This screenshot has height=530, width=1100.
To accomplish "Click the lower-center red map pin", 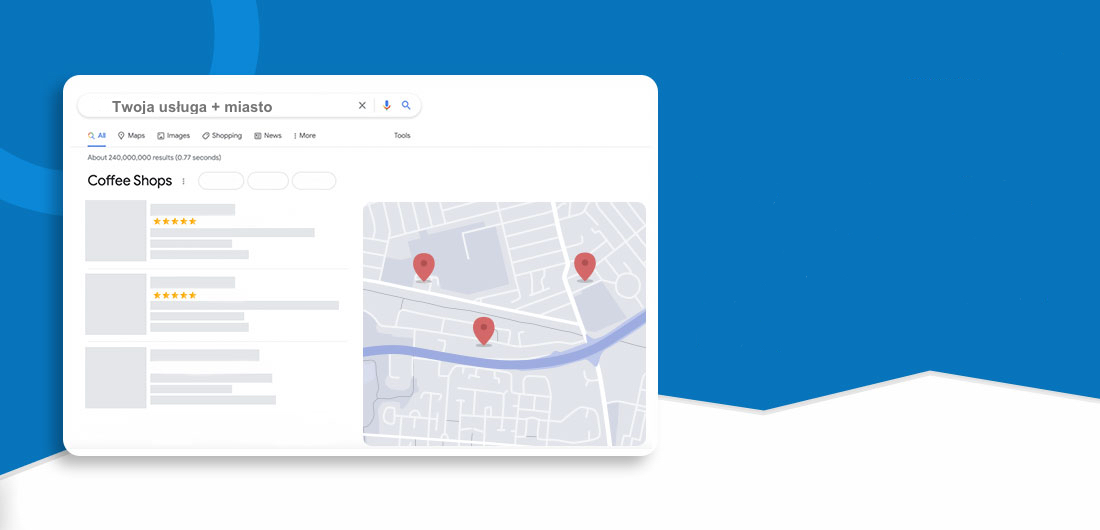I will [x=484, y=330].
